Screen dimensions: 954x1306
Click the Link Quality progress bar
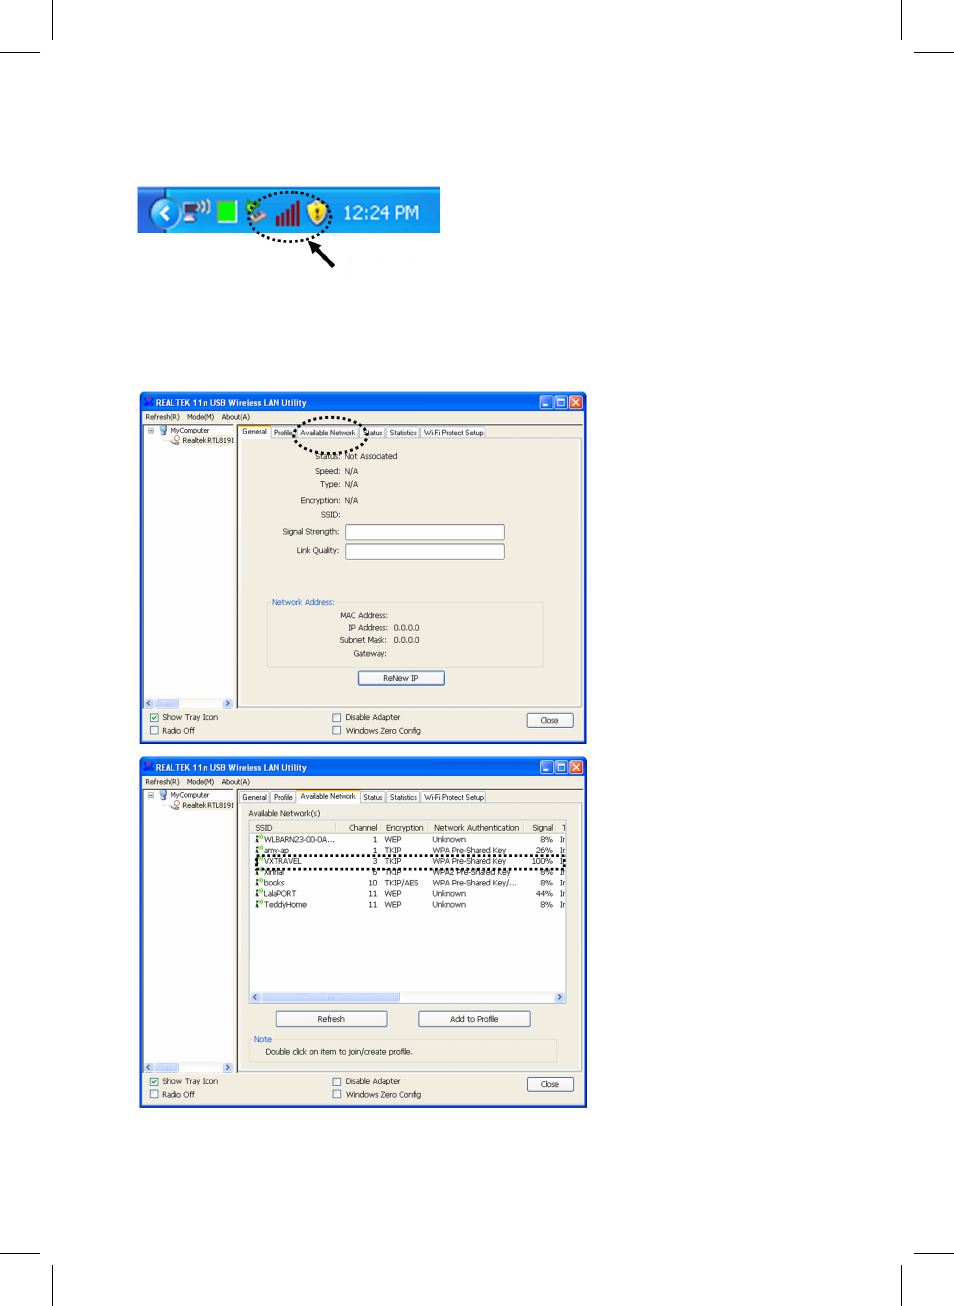point(425,551)
